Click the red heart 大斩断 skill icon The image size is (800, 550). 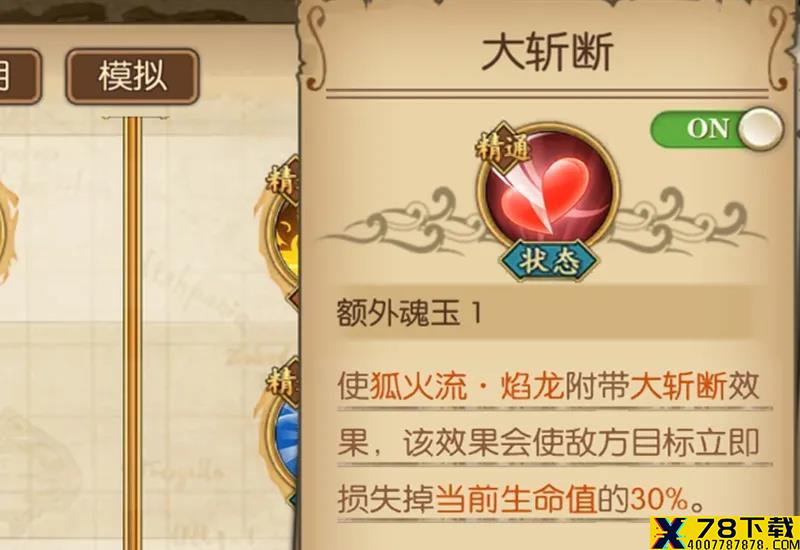pos(548,193)
